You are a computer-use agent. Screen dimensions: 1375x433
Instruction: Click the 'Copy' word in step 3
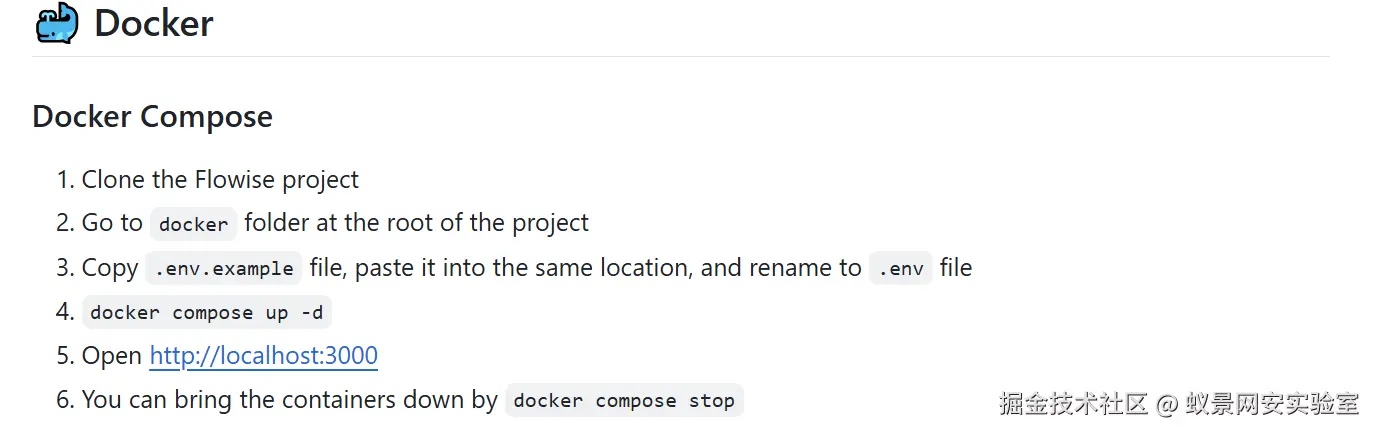(x=110, y=268)
